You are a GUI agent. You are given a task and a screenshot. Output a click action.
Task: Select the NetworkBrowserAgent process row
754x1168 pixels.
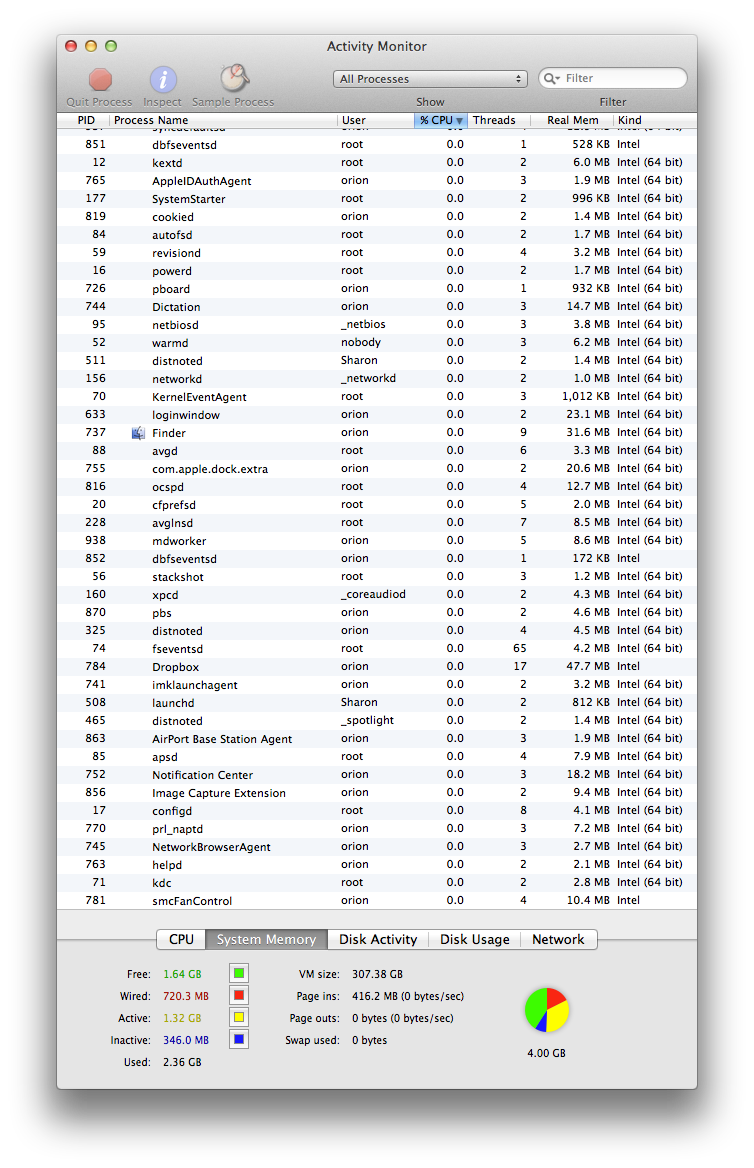click(x=377, y=847)
